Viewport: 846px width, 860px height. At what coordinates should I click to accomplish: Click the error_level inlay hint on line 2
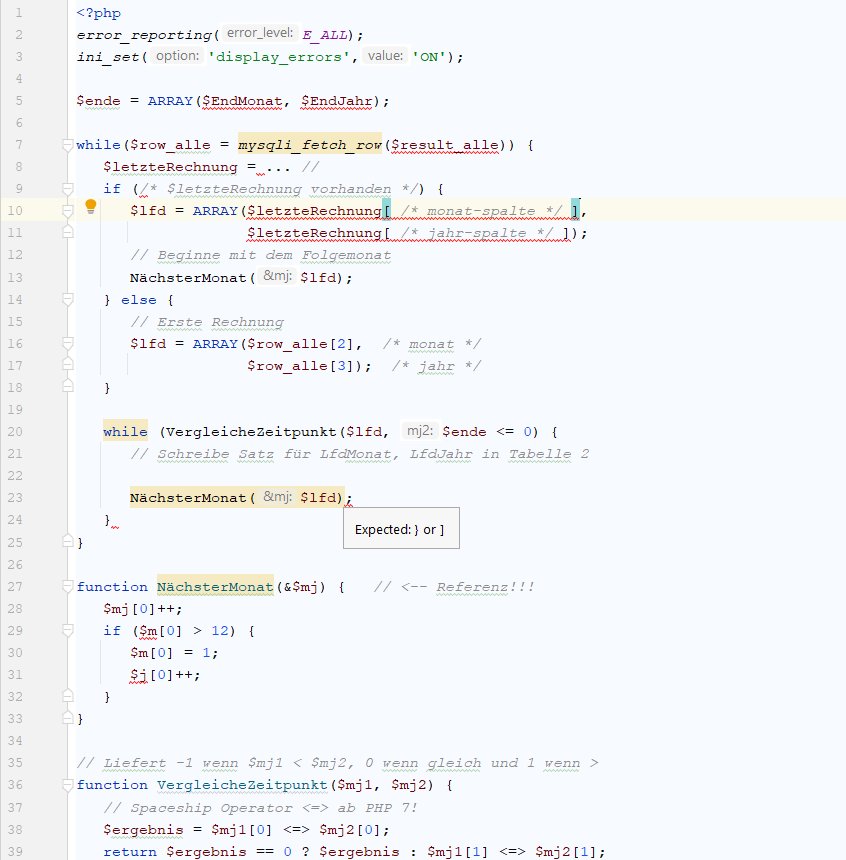coord(258,33)
